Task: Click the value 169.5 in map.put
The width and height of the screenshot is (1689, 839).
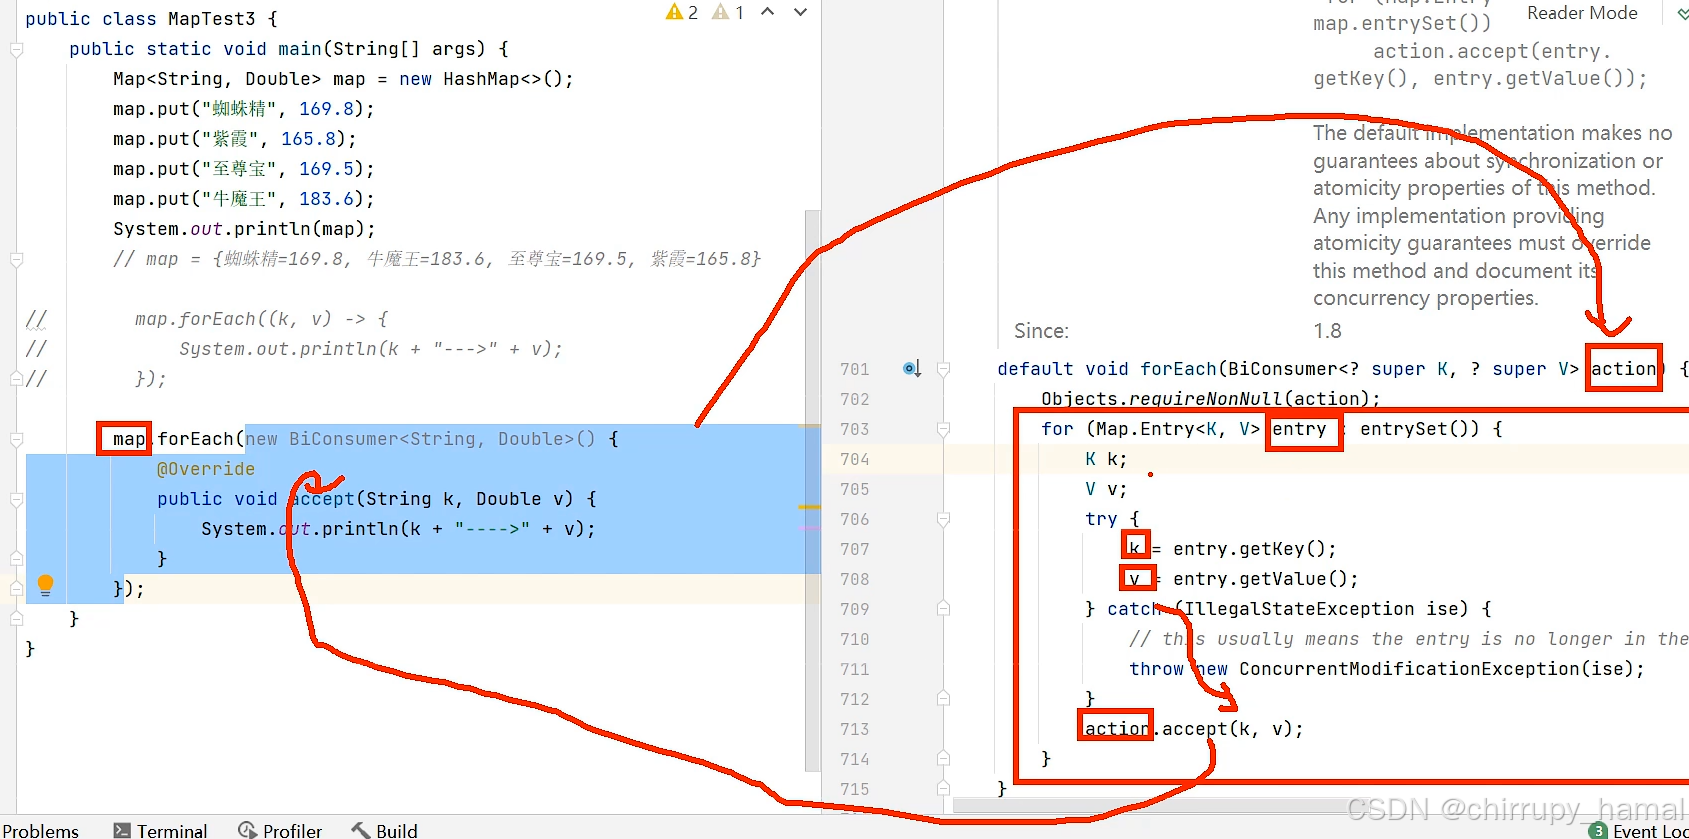Action: pos(327,169)
